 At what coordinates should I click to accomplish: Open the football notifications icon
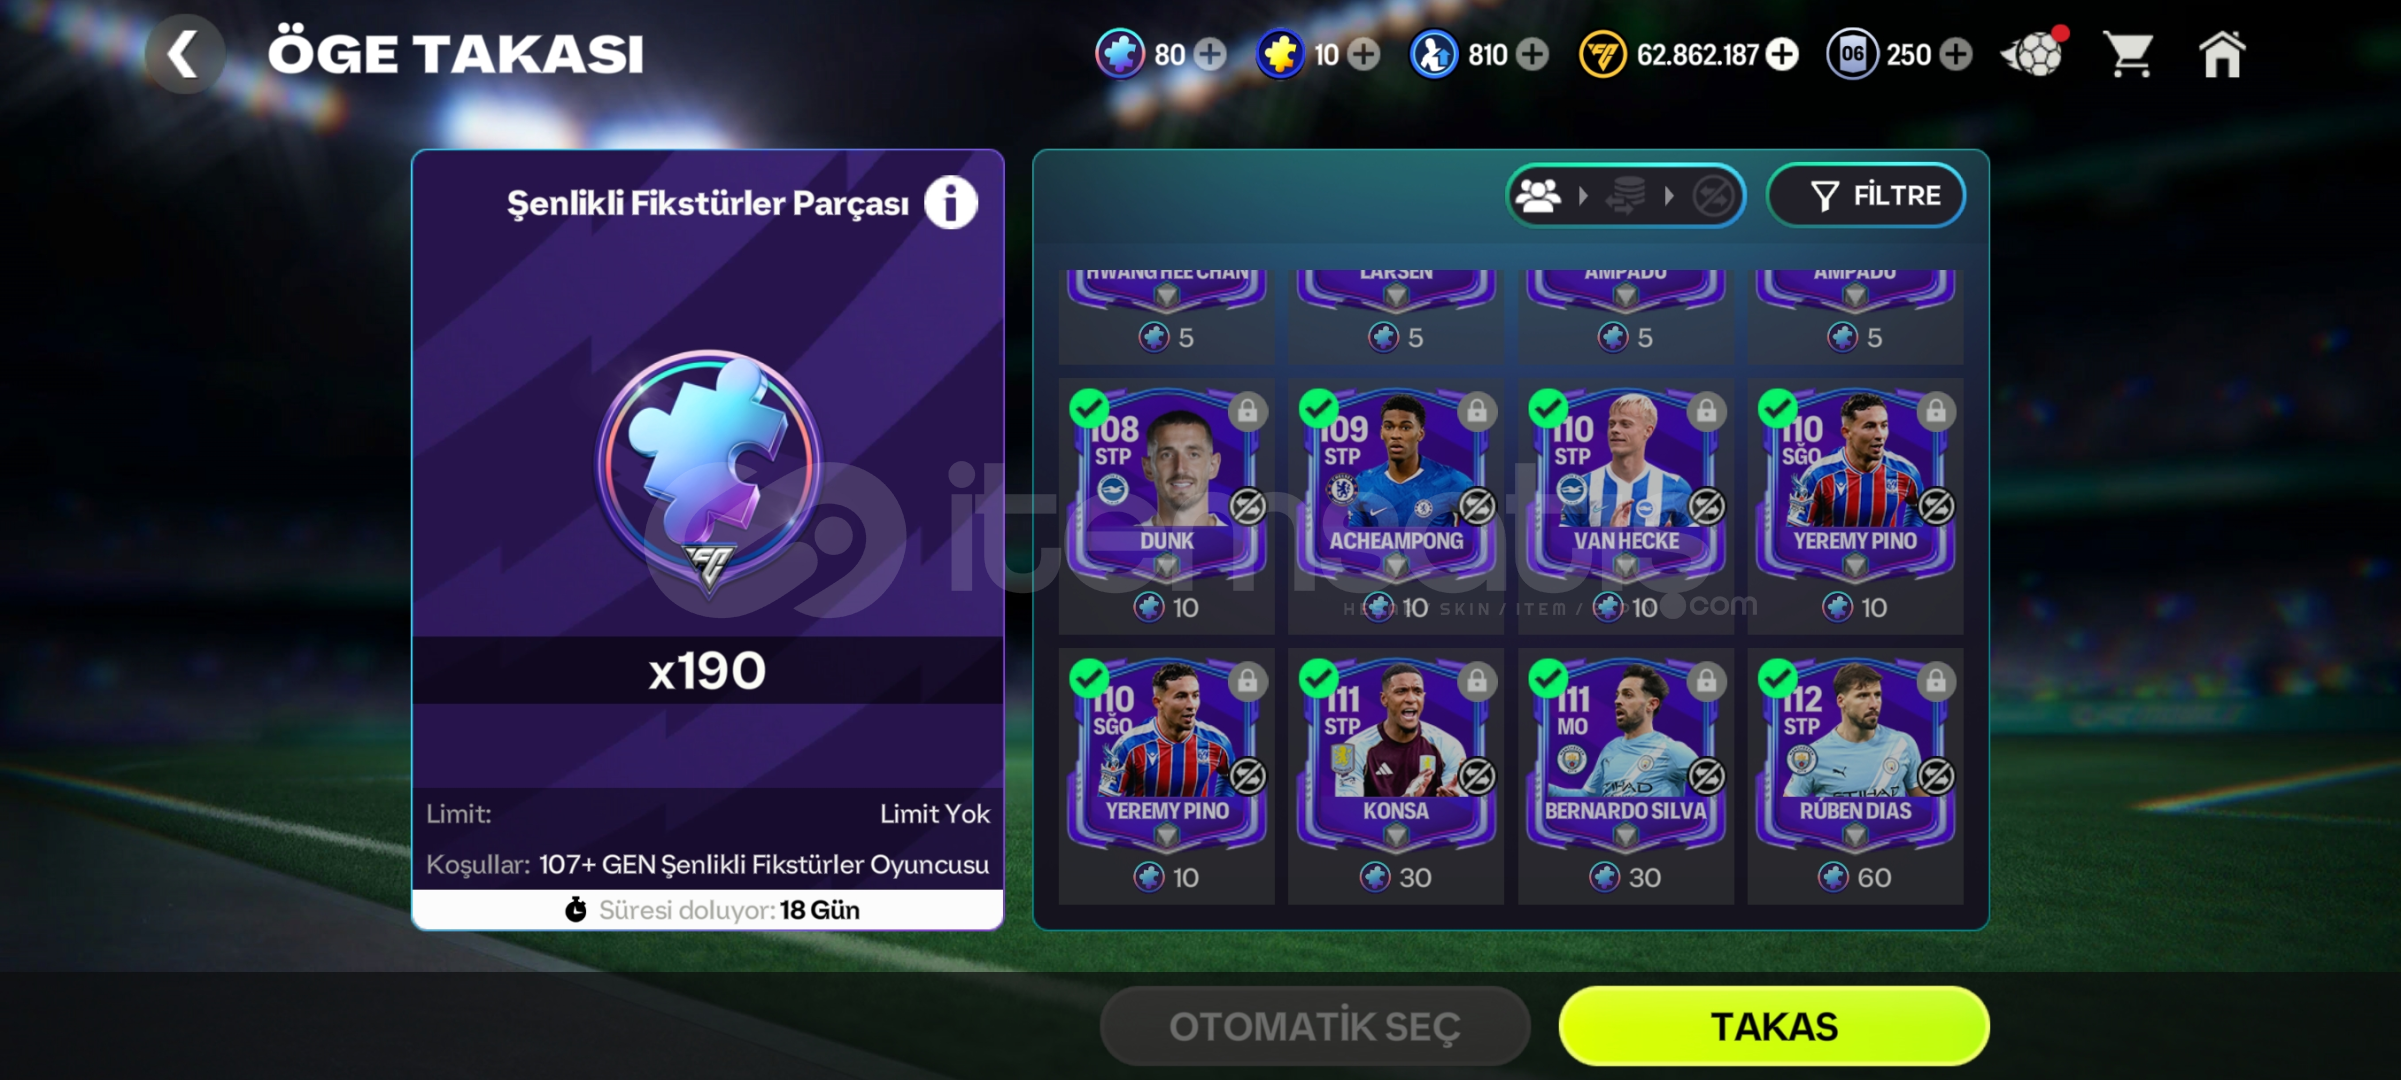coord(2034,52)
